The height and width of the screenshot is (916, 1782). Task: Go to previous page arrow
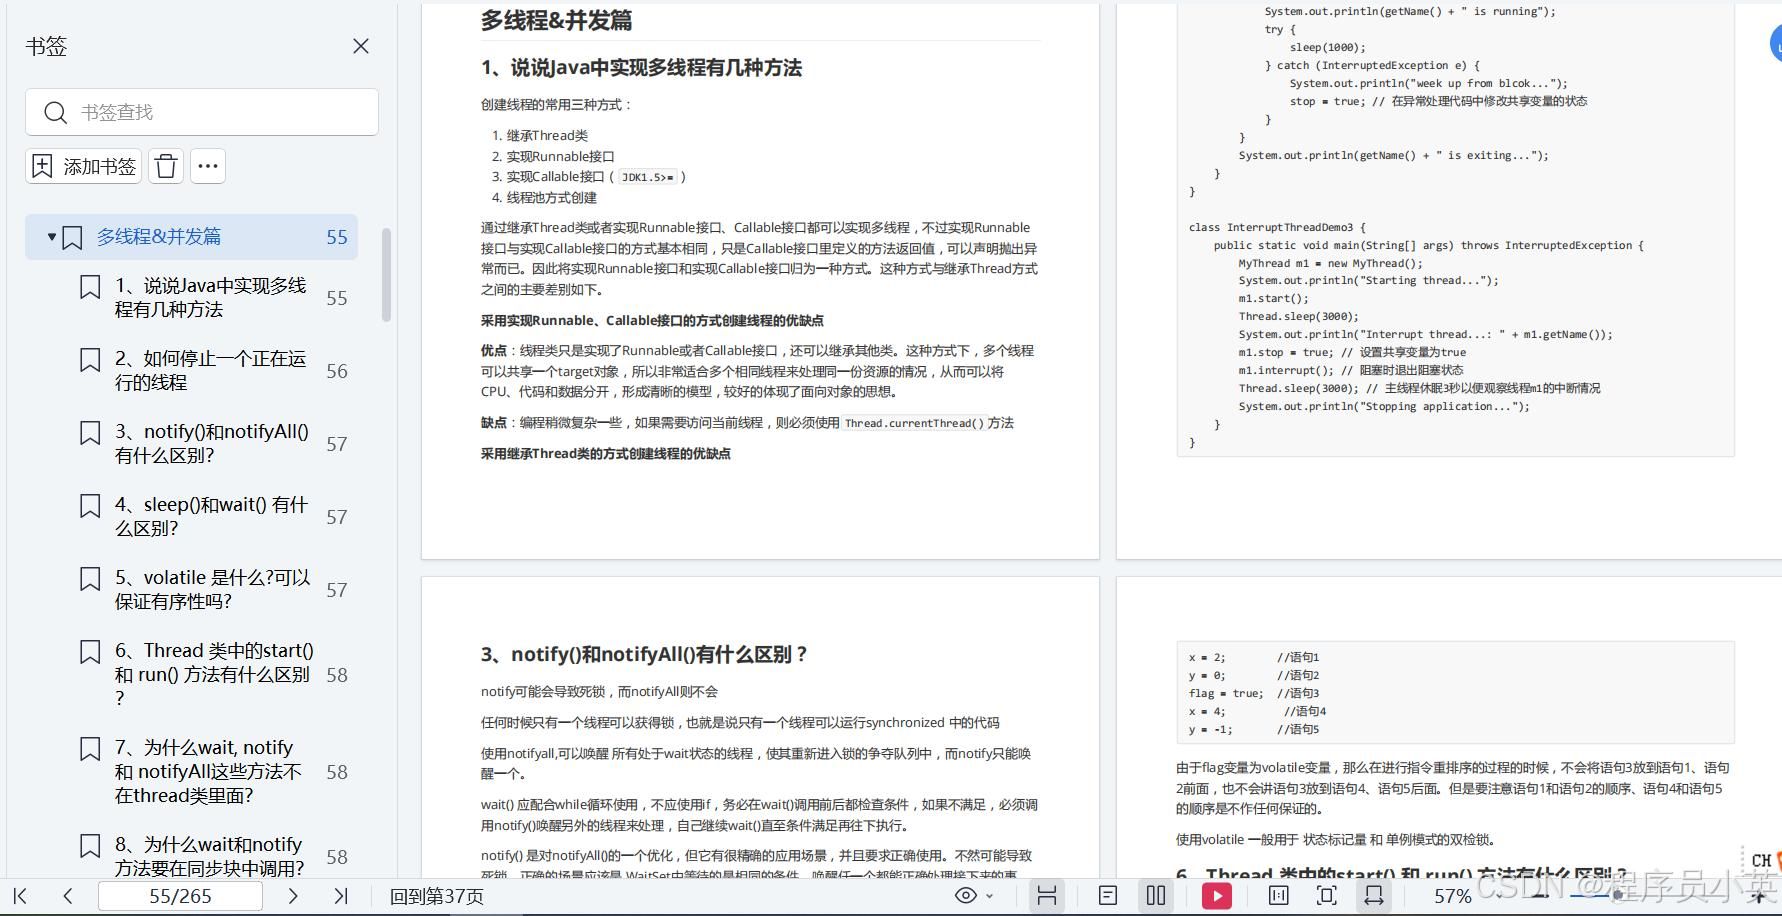coord(67,896)
